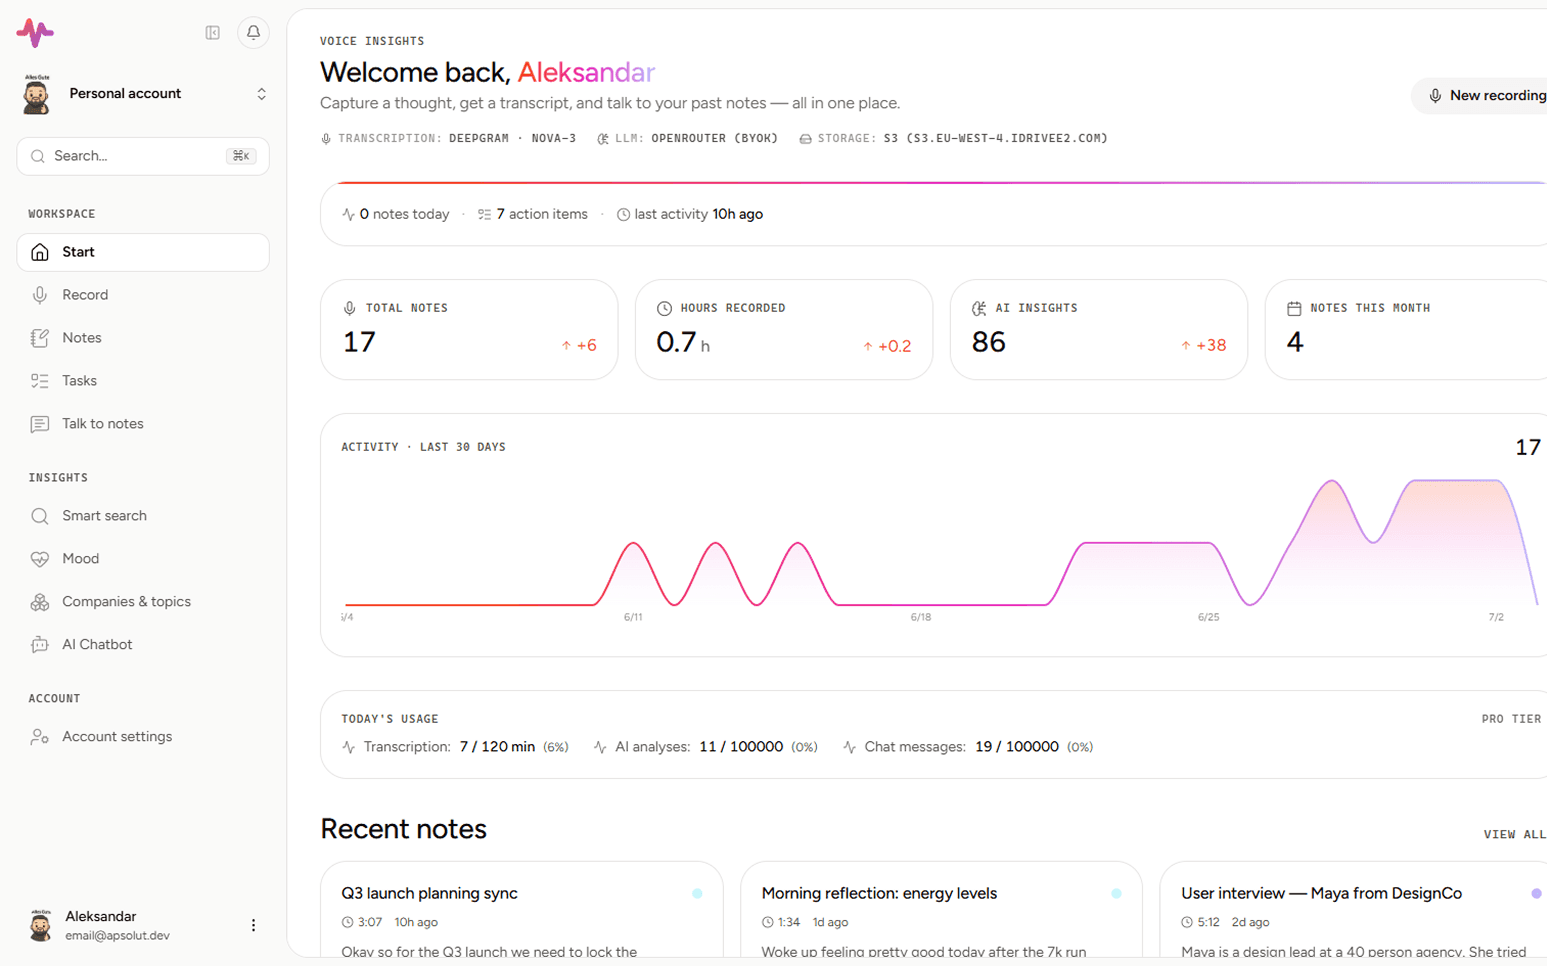Screen dimensions: 1547x966
Task: Click the Hours Recorded clock icon
Action: click(664, 309)
